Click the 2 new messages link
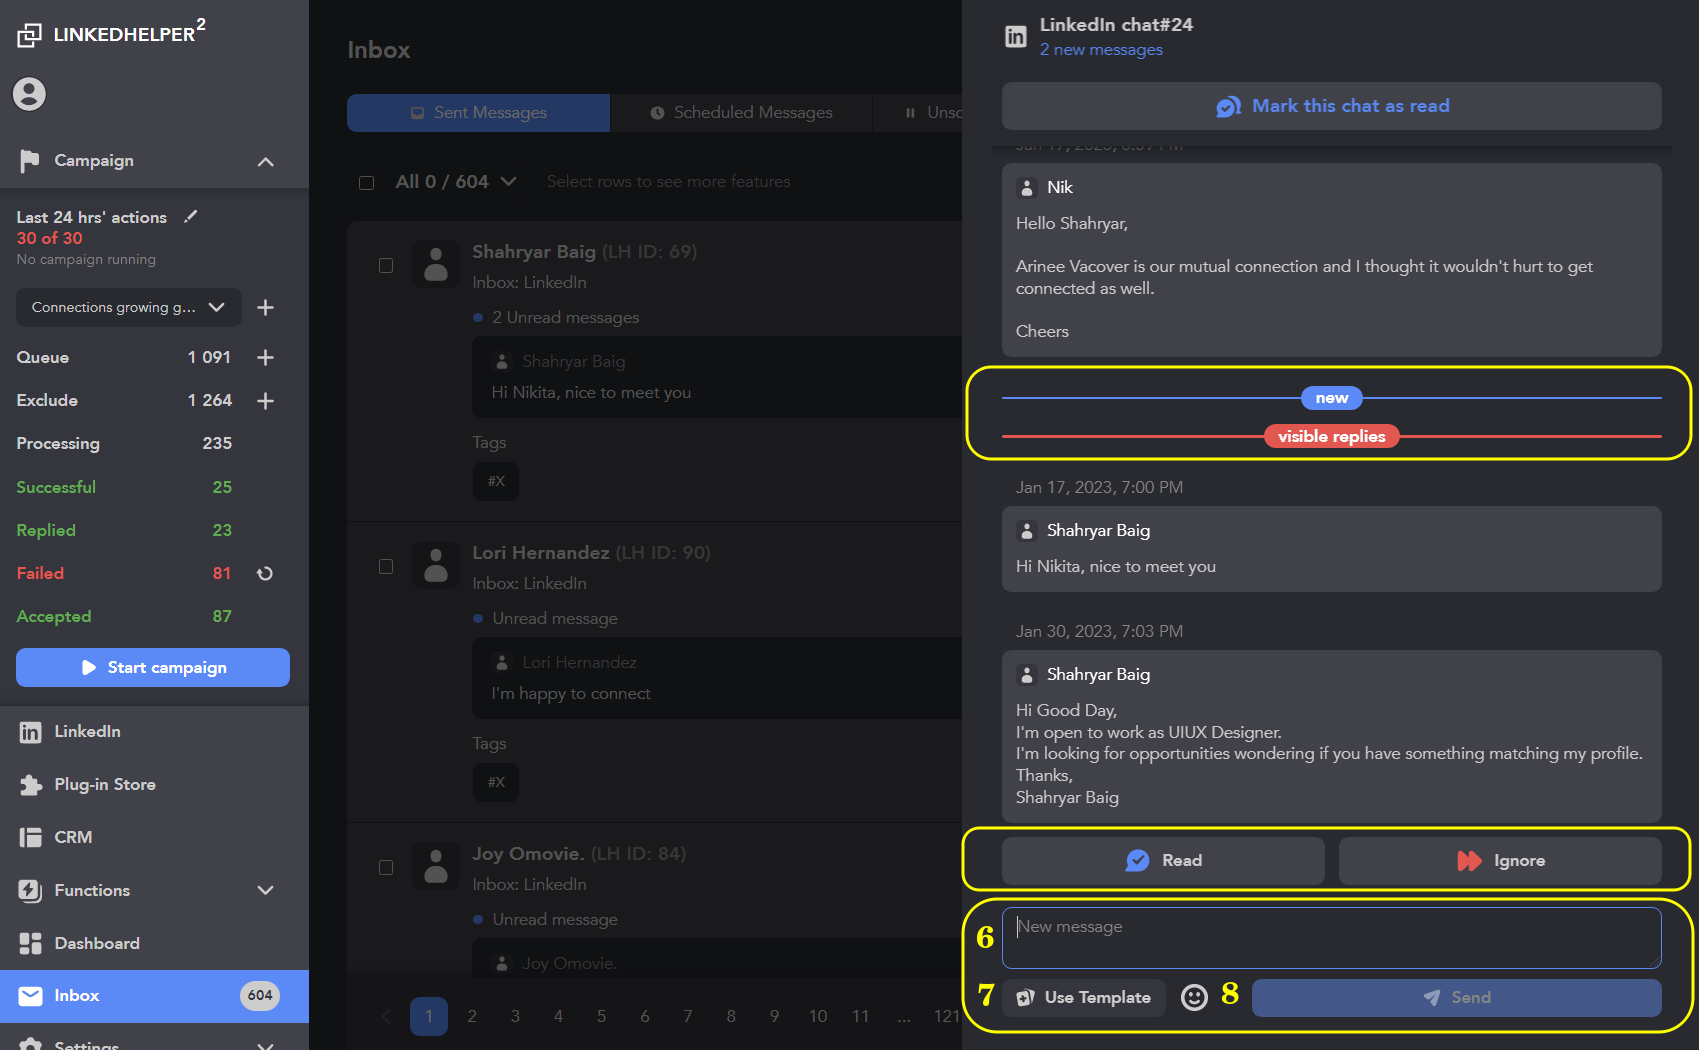 [1101, 49]
